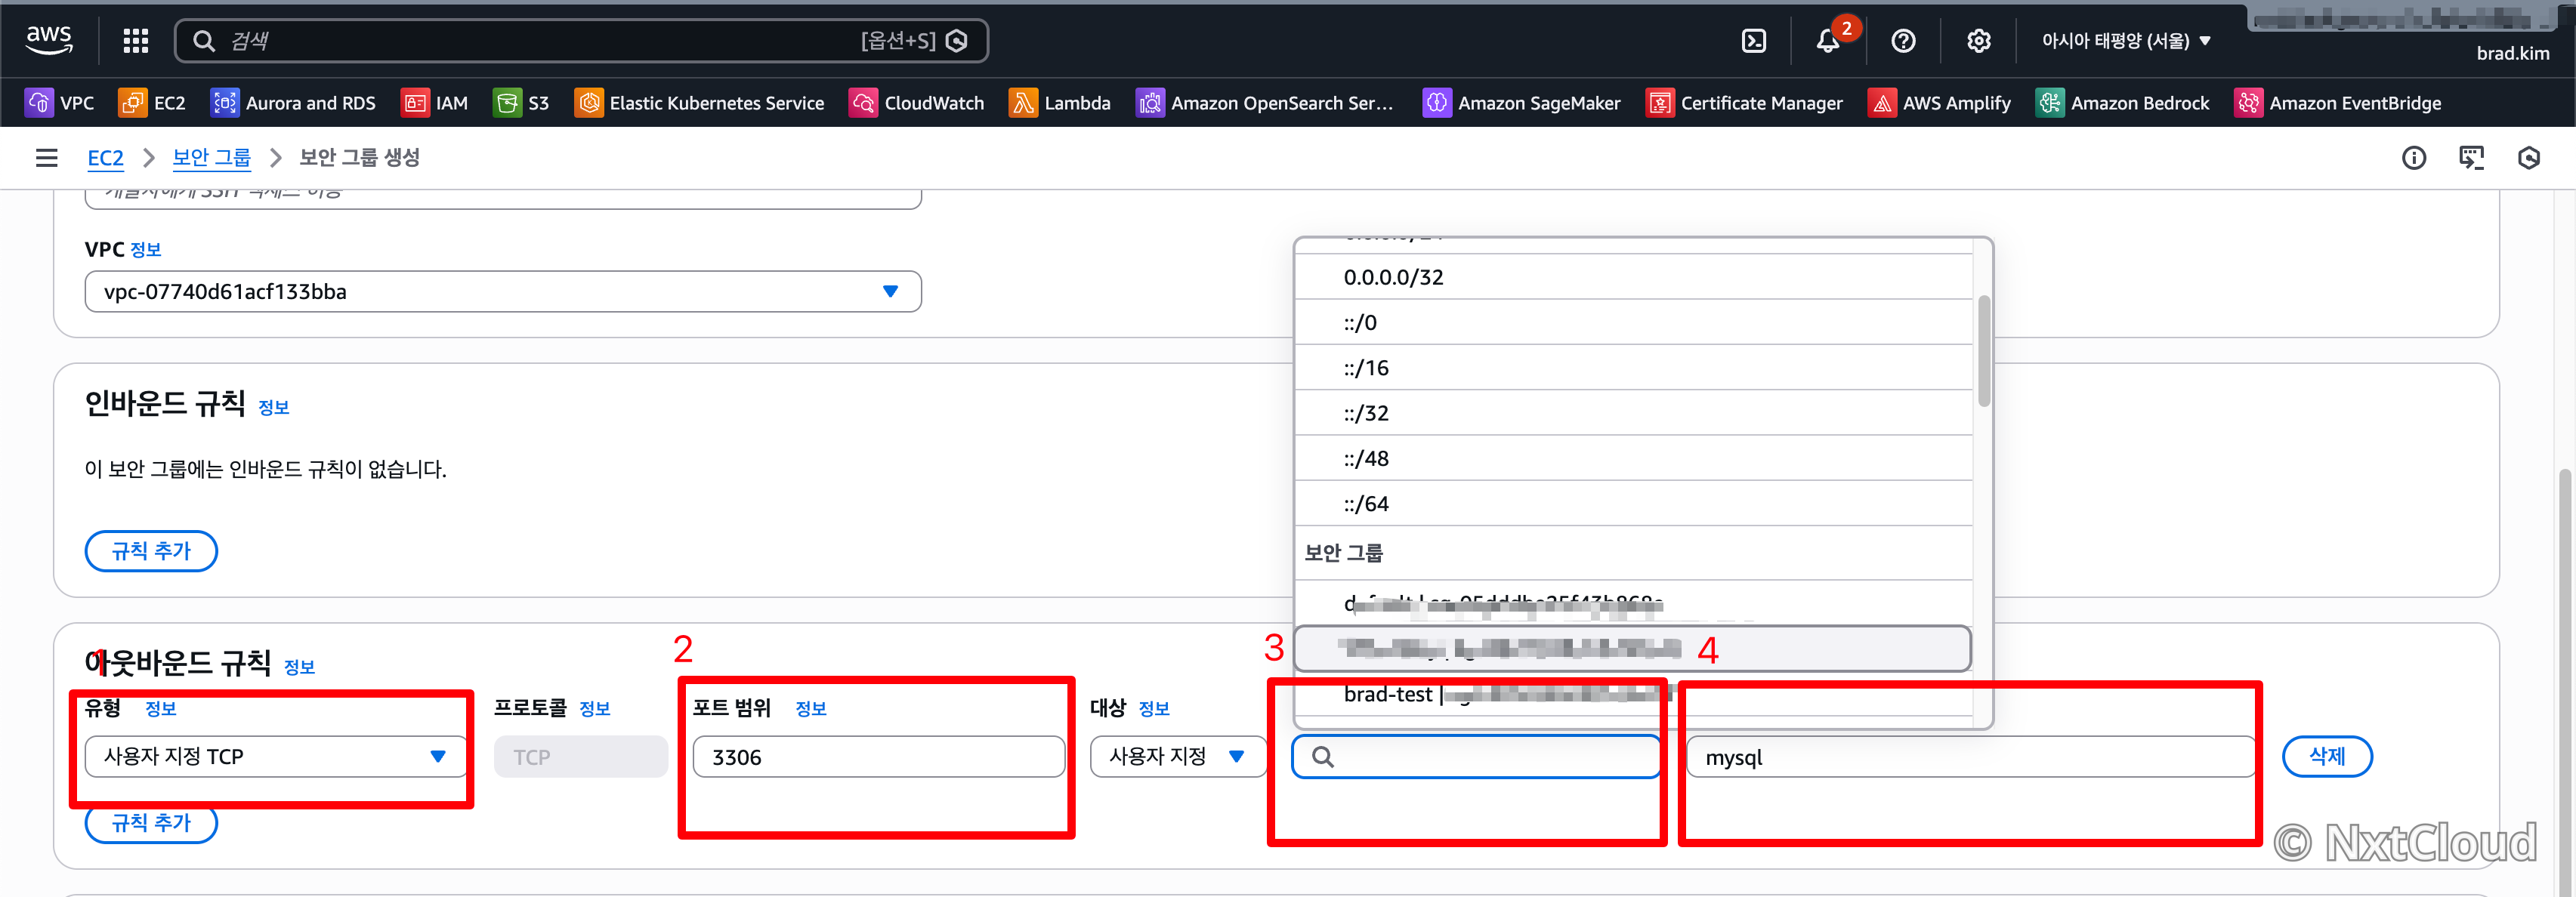Open the settings gear in top bar
Screen dimensions: 2576x897
pyautogui.click(x=1978, y=40)
